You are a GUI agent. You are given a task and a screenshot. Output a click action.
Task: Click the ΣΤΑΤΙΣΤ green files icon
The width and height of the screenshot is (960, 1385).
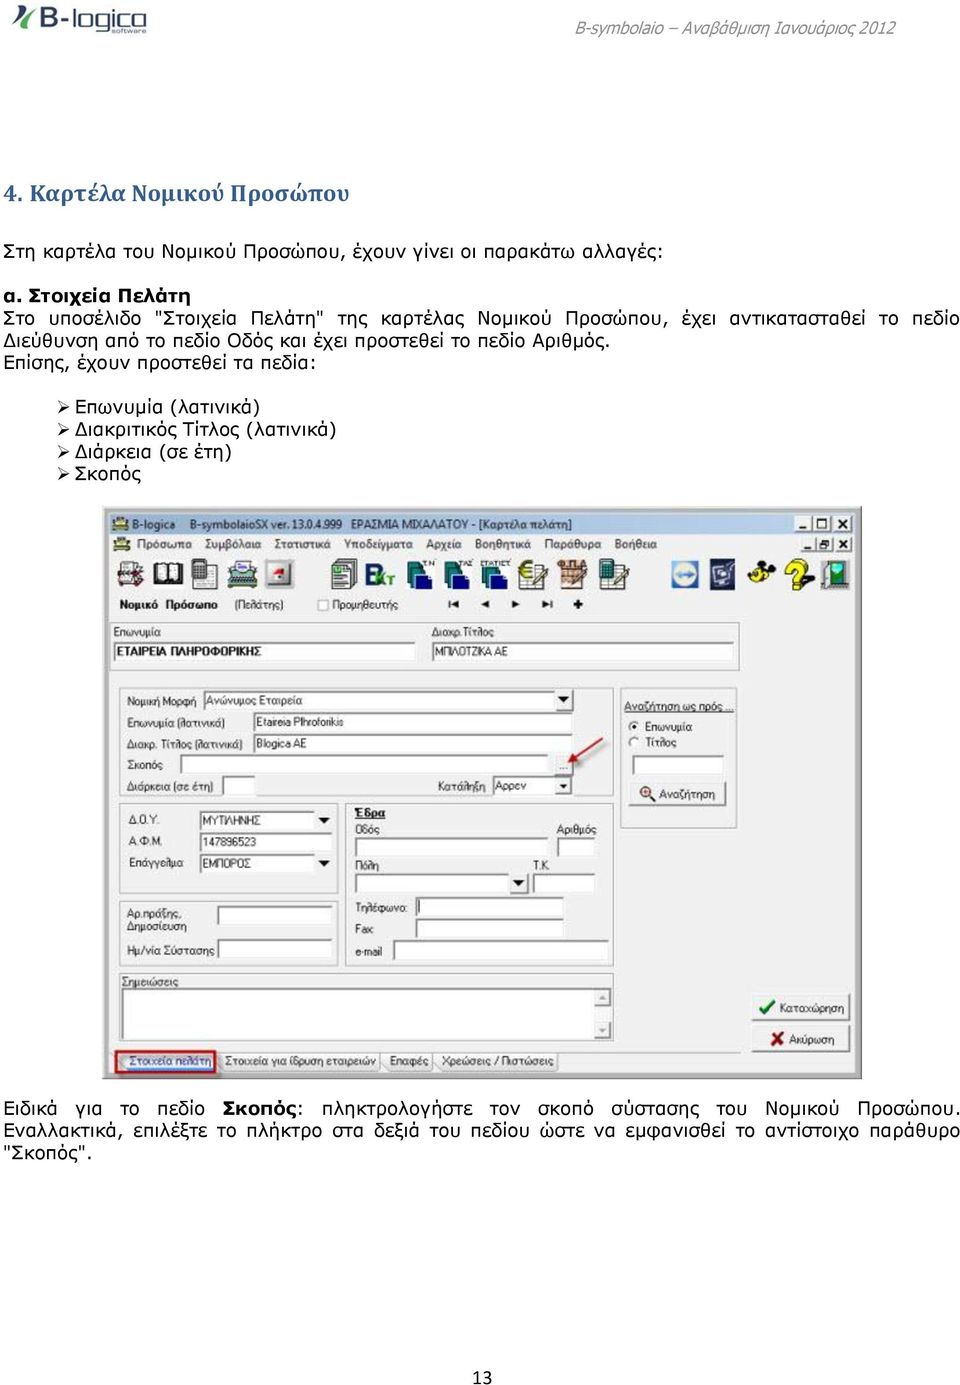point(494,573)
